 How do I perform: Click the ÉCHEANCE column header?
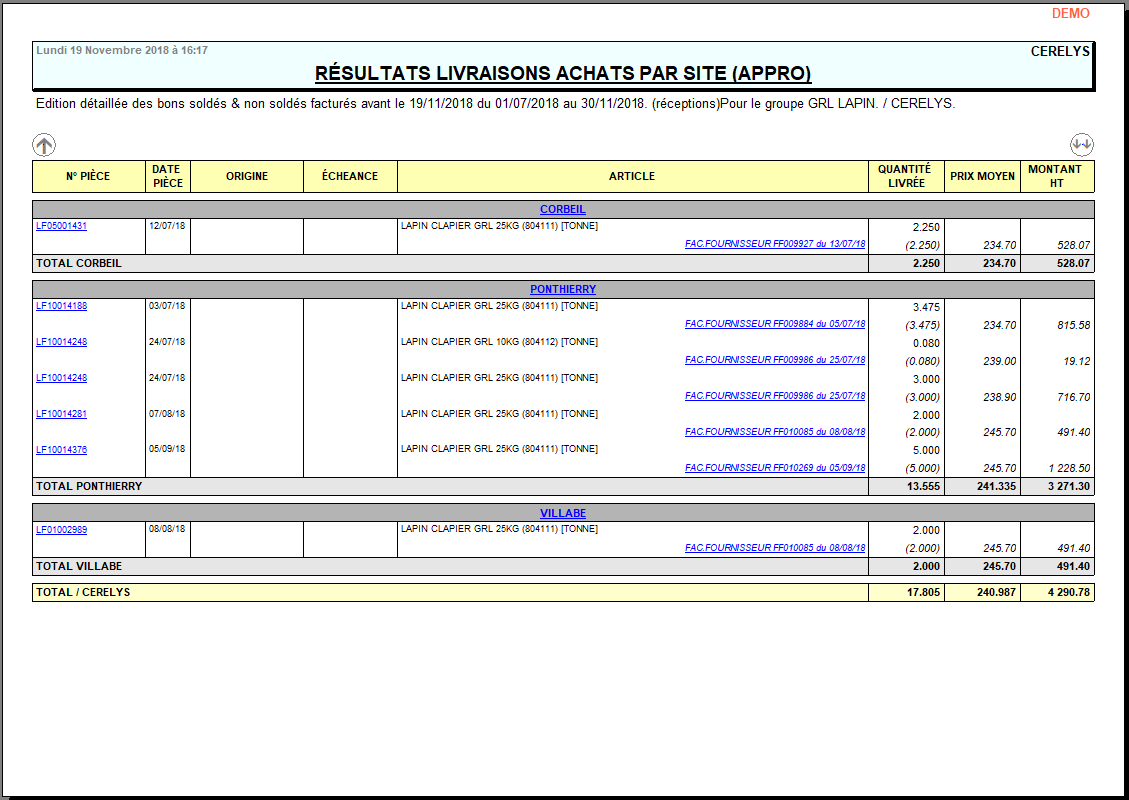350,176
